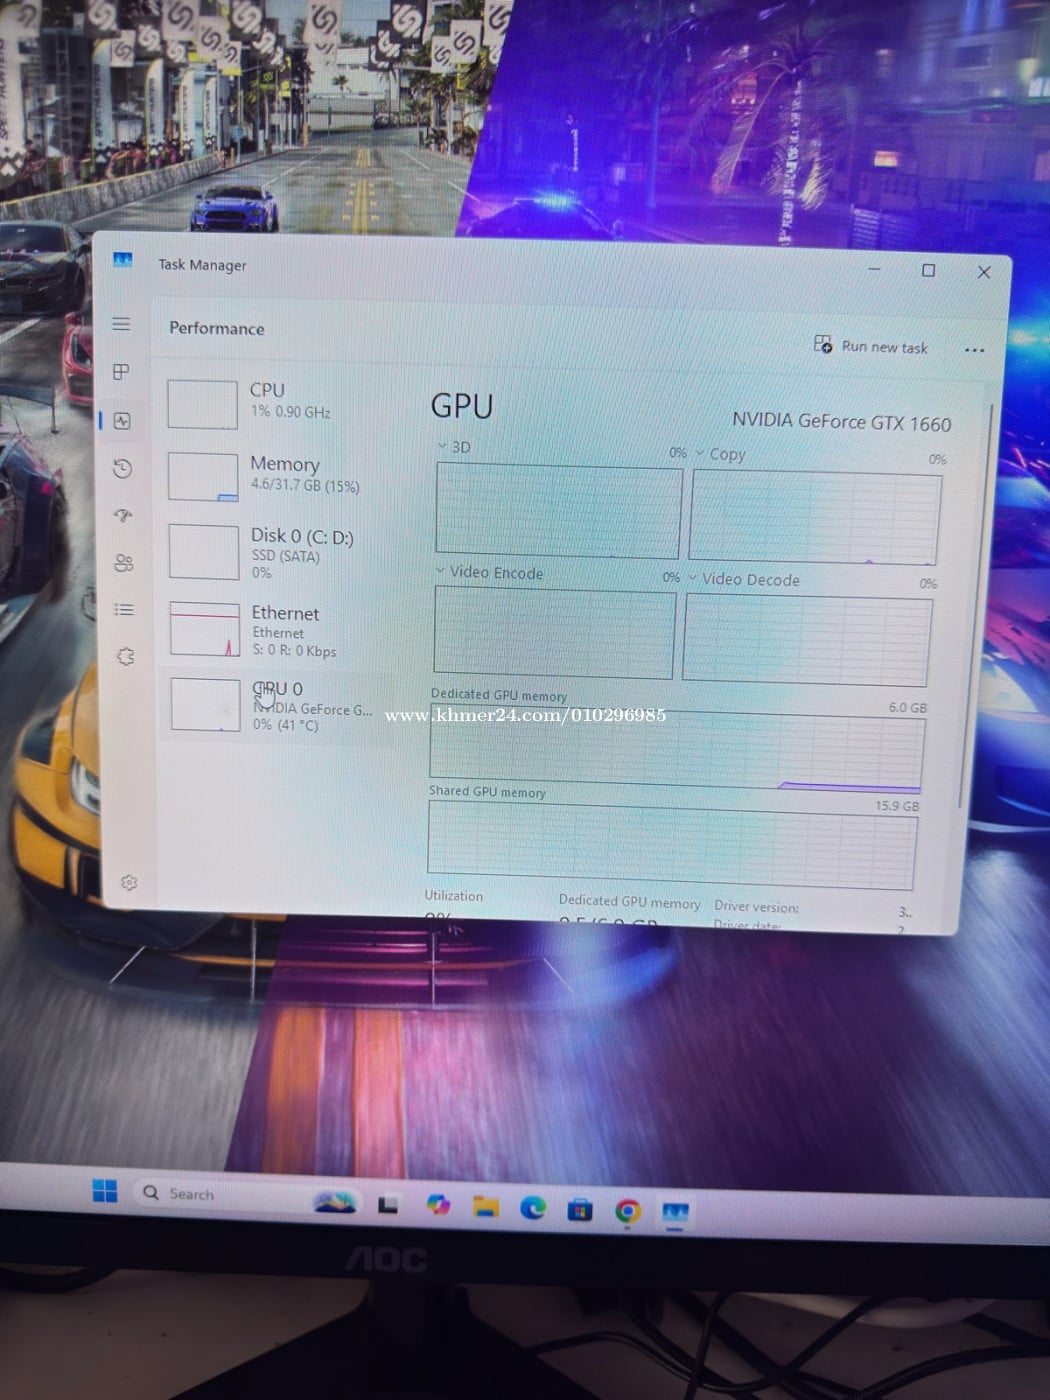Open Services page puzzle icon
The height and width of the screenshot is (1400, 1050).
[x=125, y=657]
